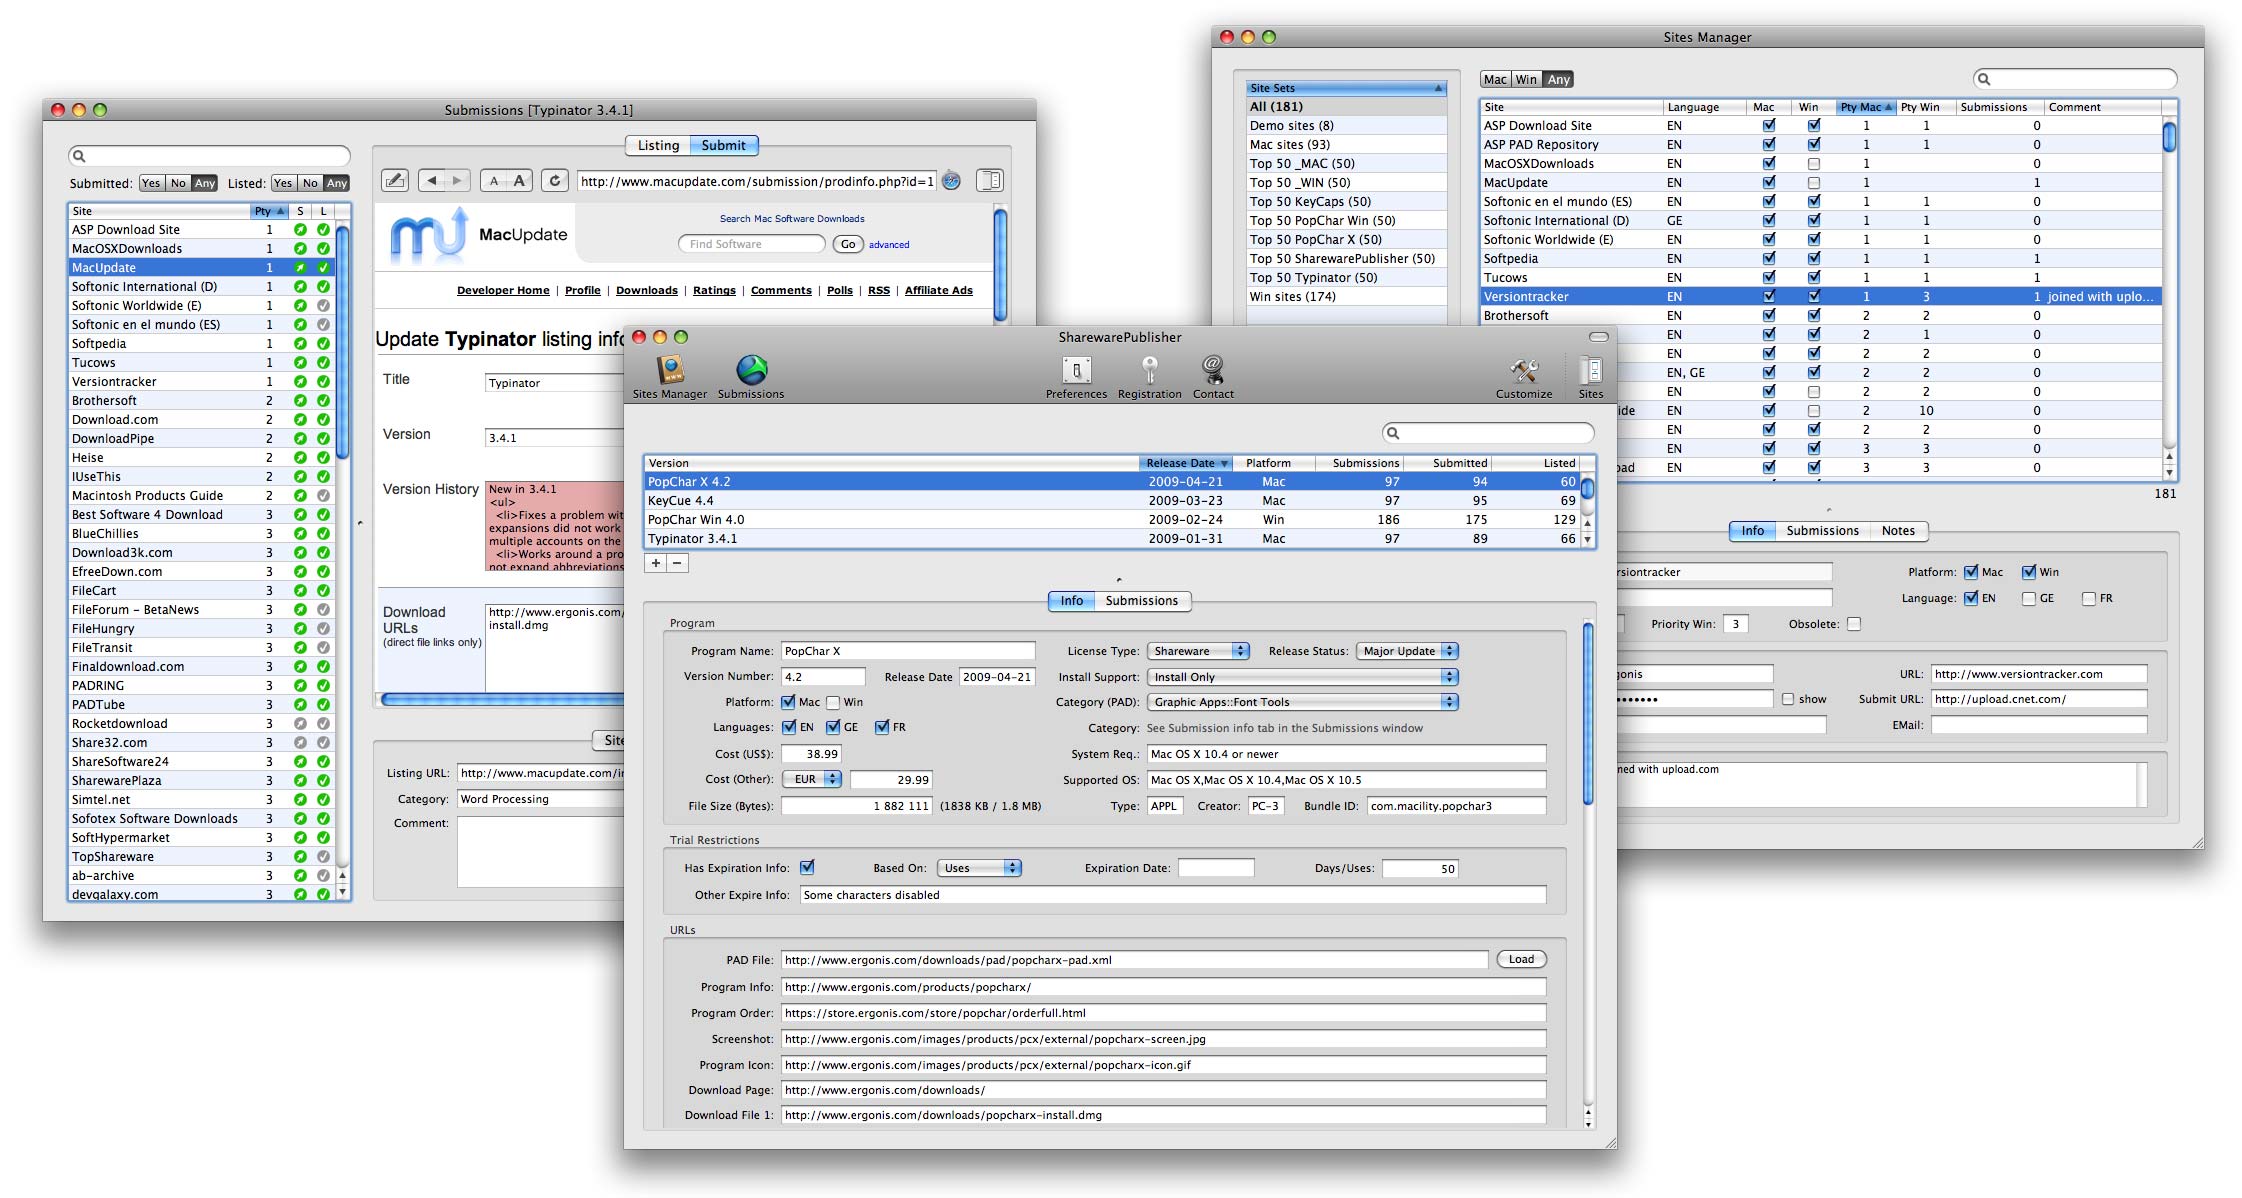Switch to the Submit tab in the Submissions window
The height and width of the screenshot is (1198, 2242).
723,145
